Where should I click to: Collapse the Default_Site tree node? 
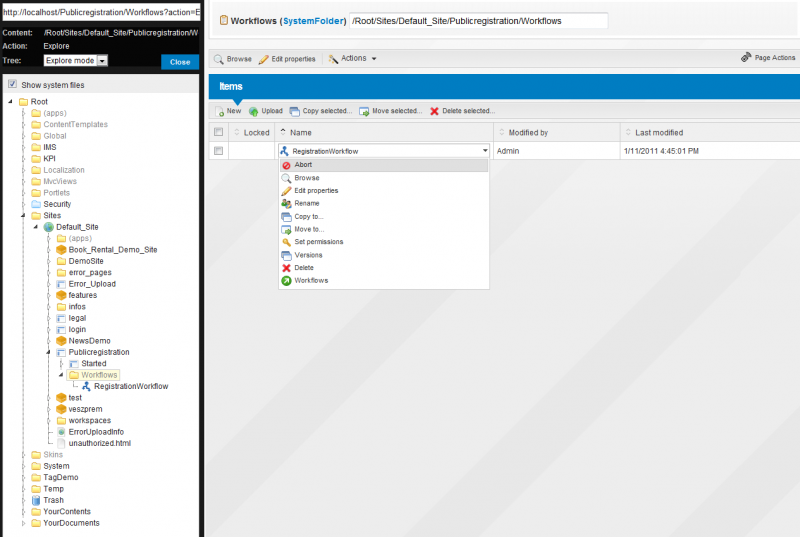(36, 227)
